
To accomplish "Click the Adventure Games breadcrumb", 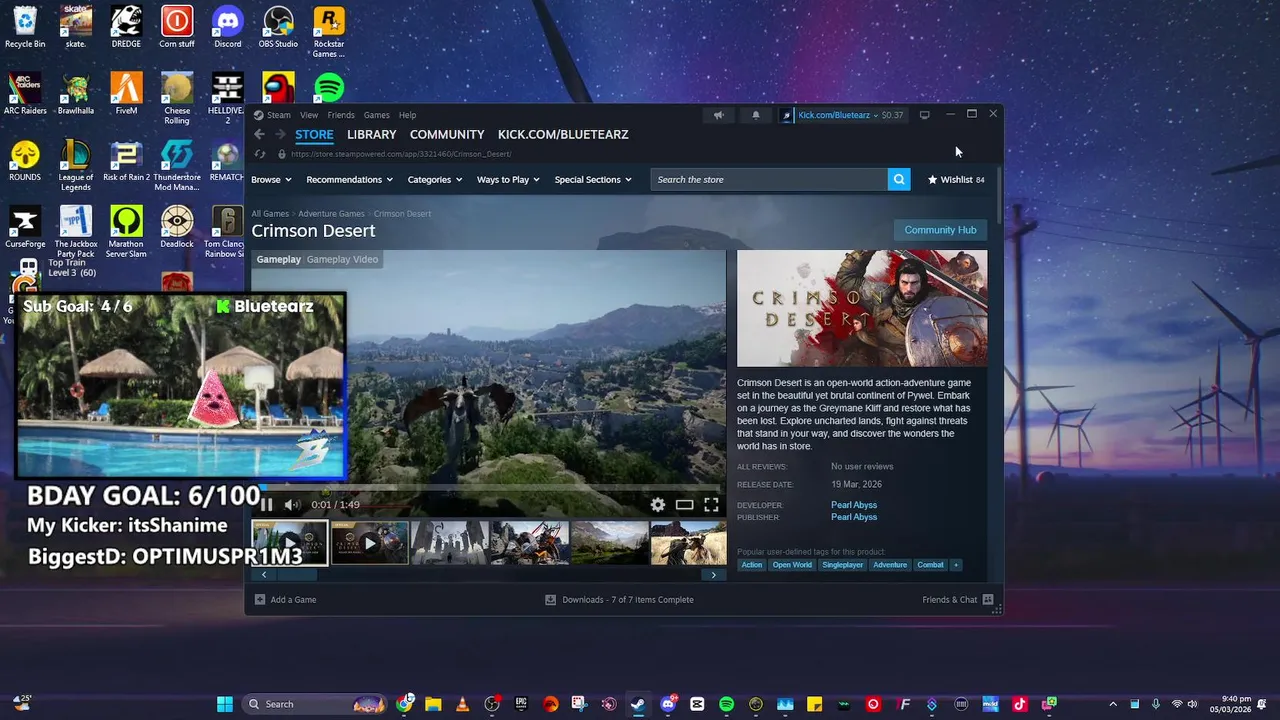I will pyautogui.click(x=331, y=214).
